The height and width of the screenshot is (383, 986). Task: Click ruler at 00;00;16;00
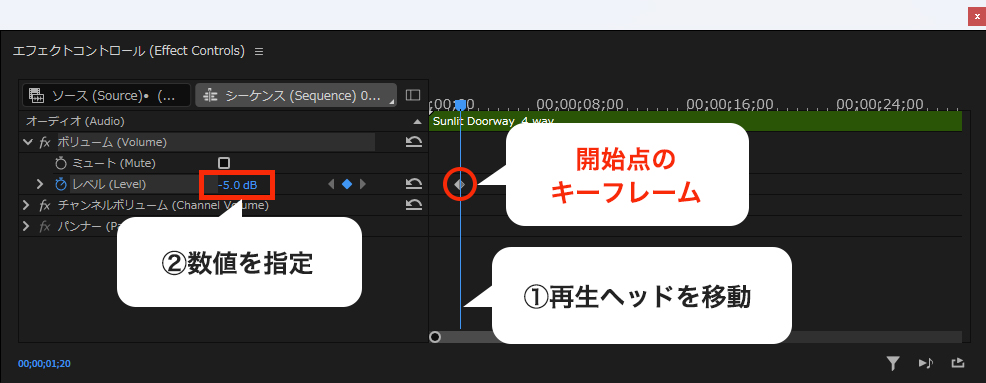729,104
